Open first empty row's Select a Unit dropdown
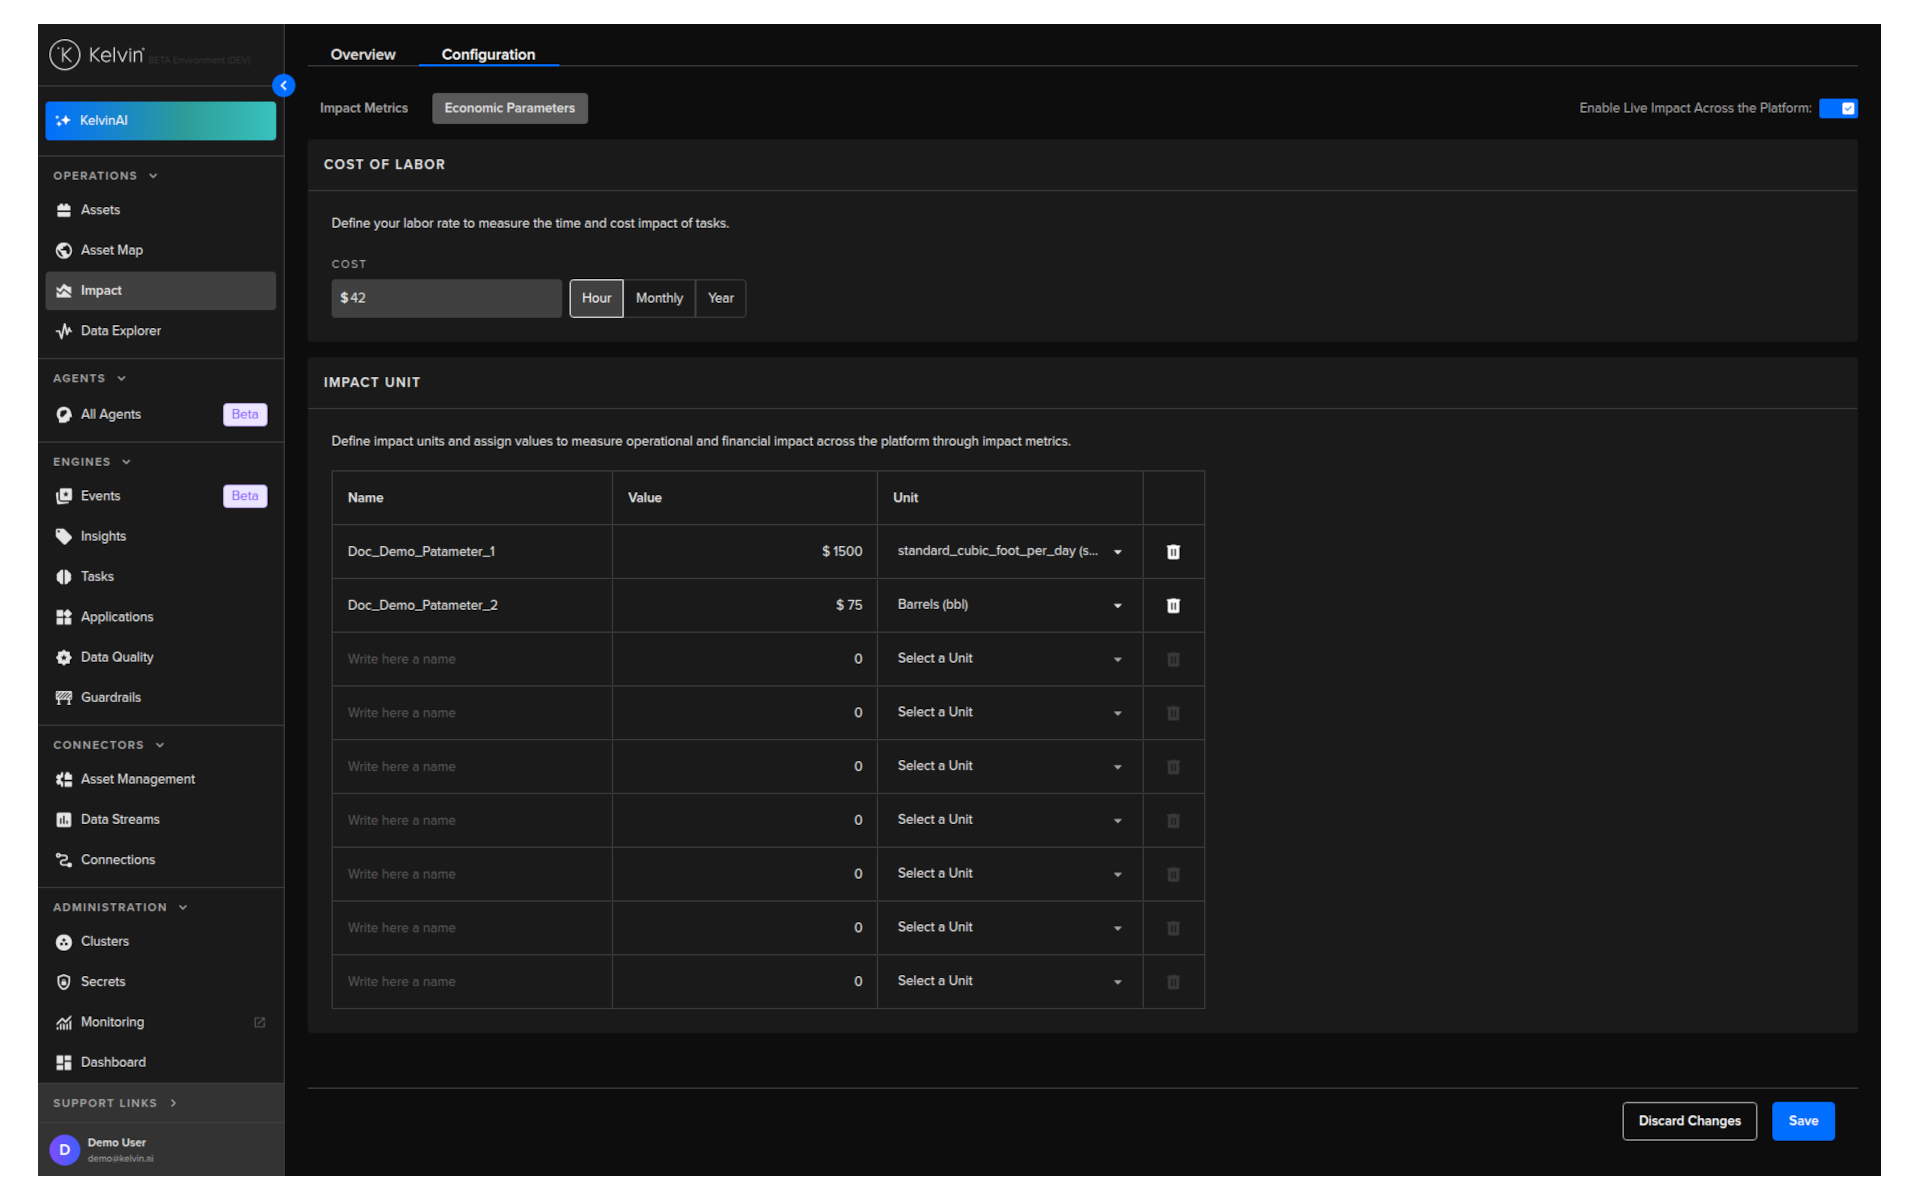This screenshot has height=1200, width=1920. pos(1010,659)
